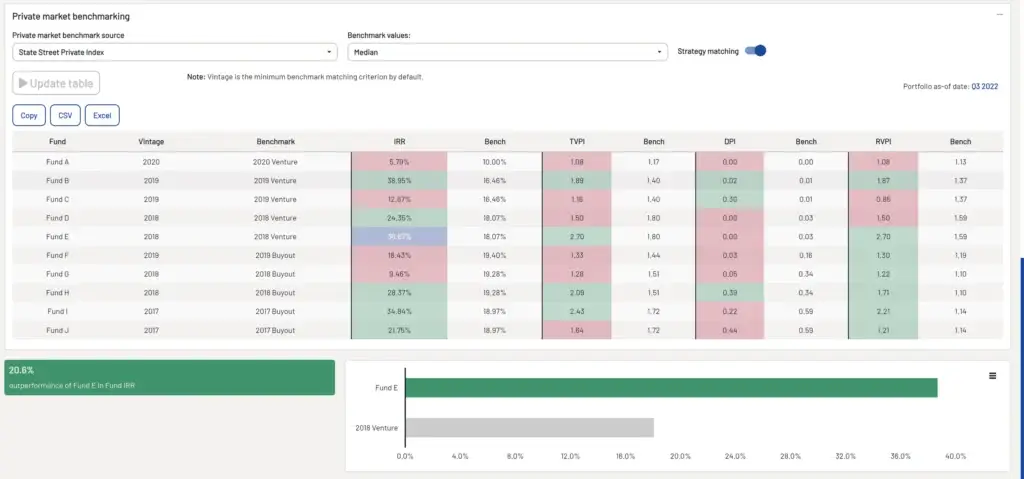Click Fund C's RVPI cell 0.86
The image size is (1024, 479).
click(883, 199)
